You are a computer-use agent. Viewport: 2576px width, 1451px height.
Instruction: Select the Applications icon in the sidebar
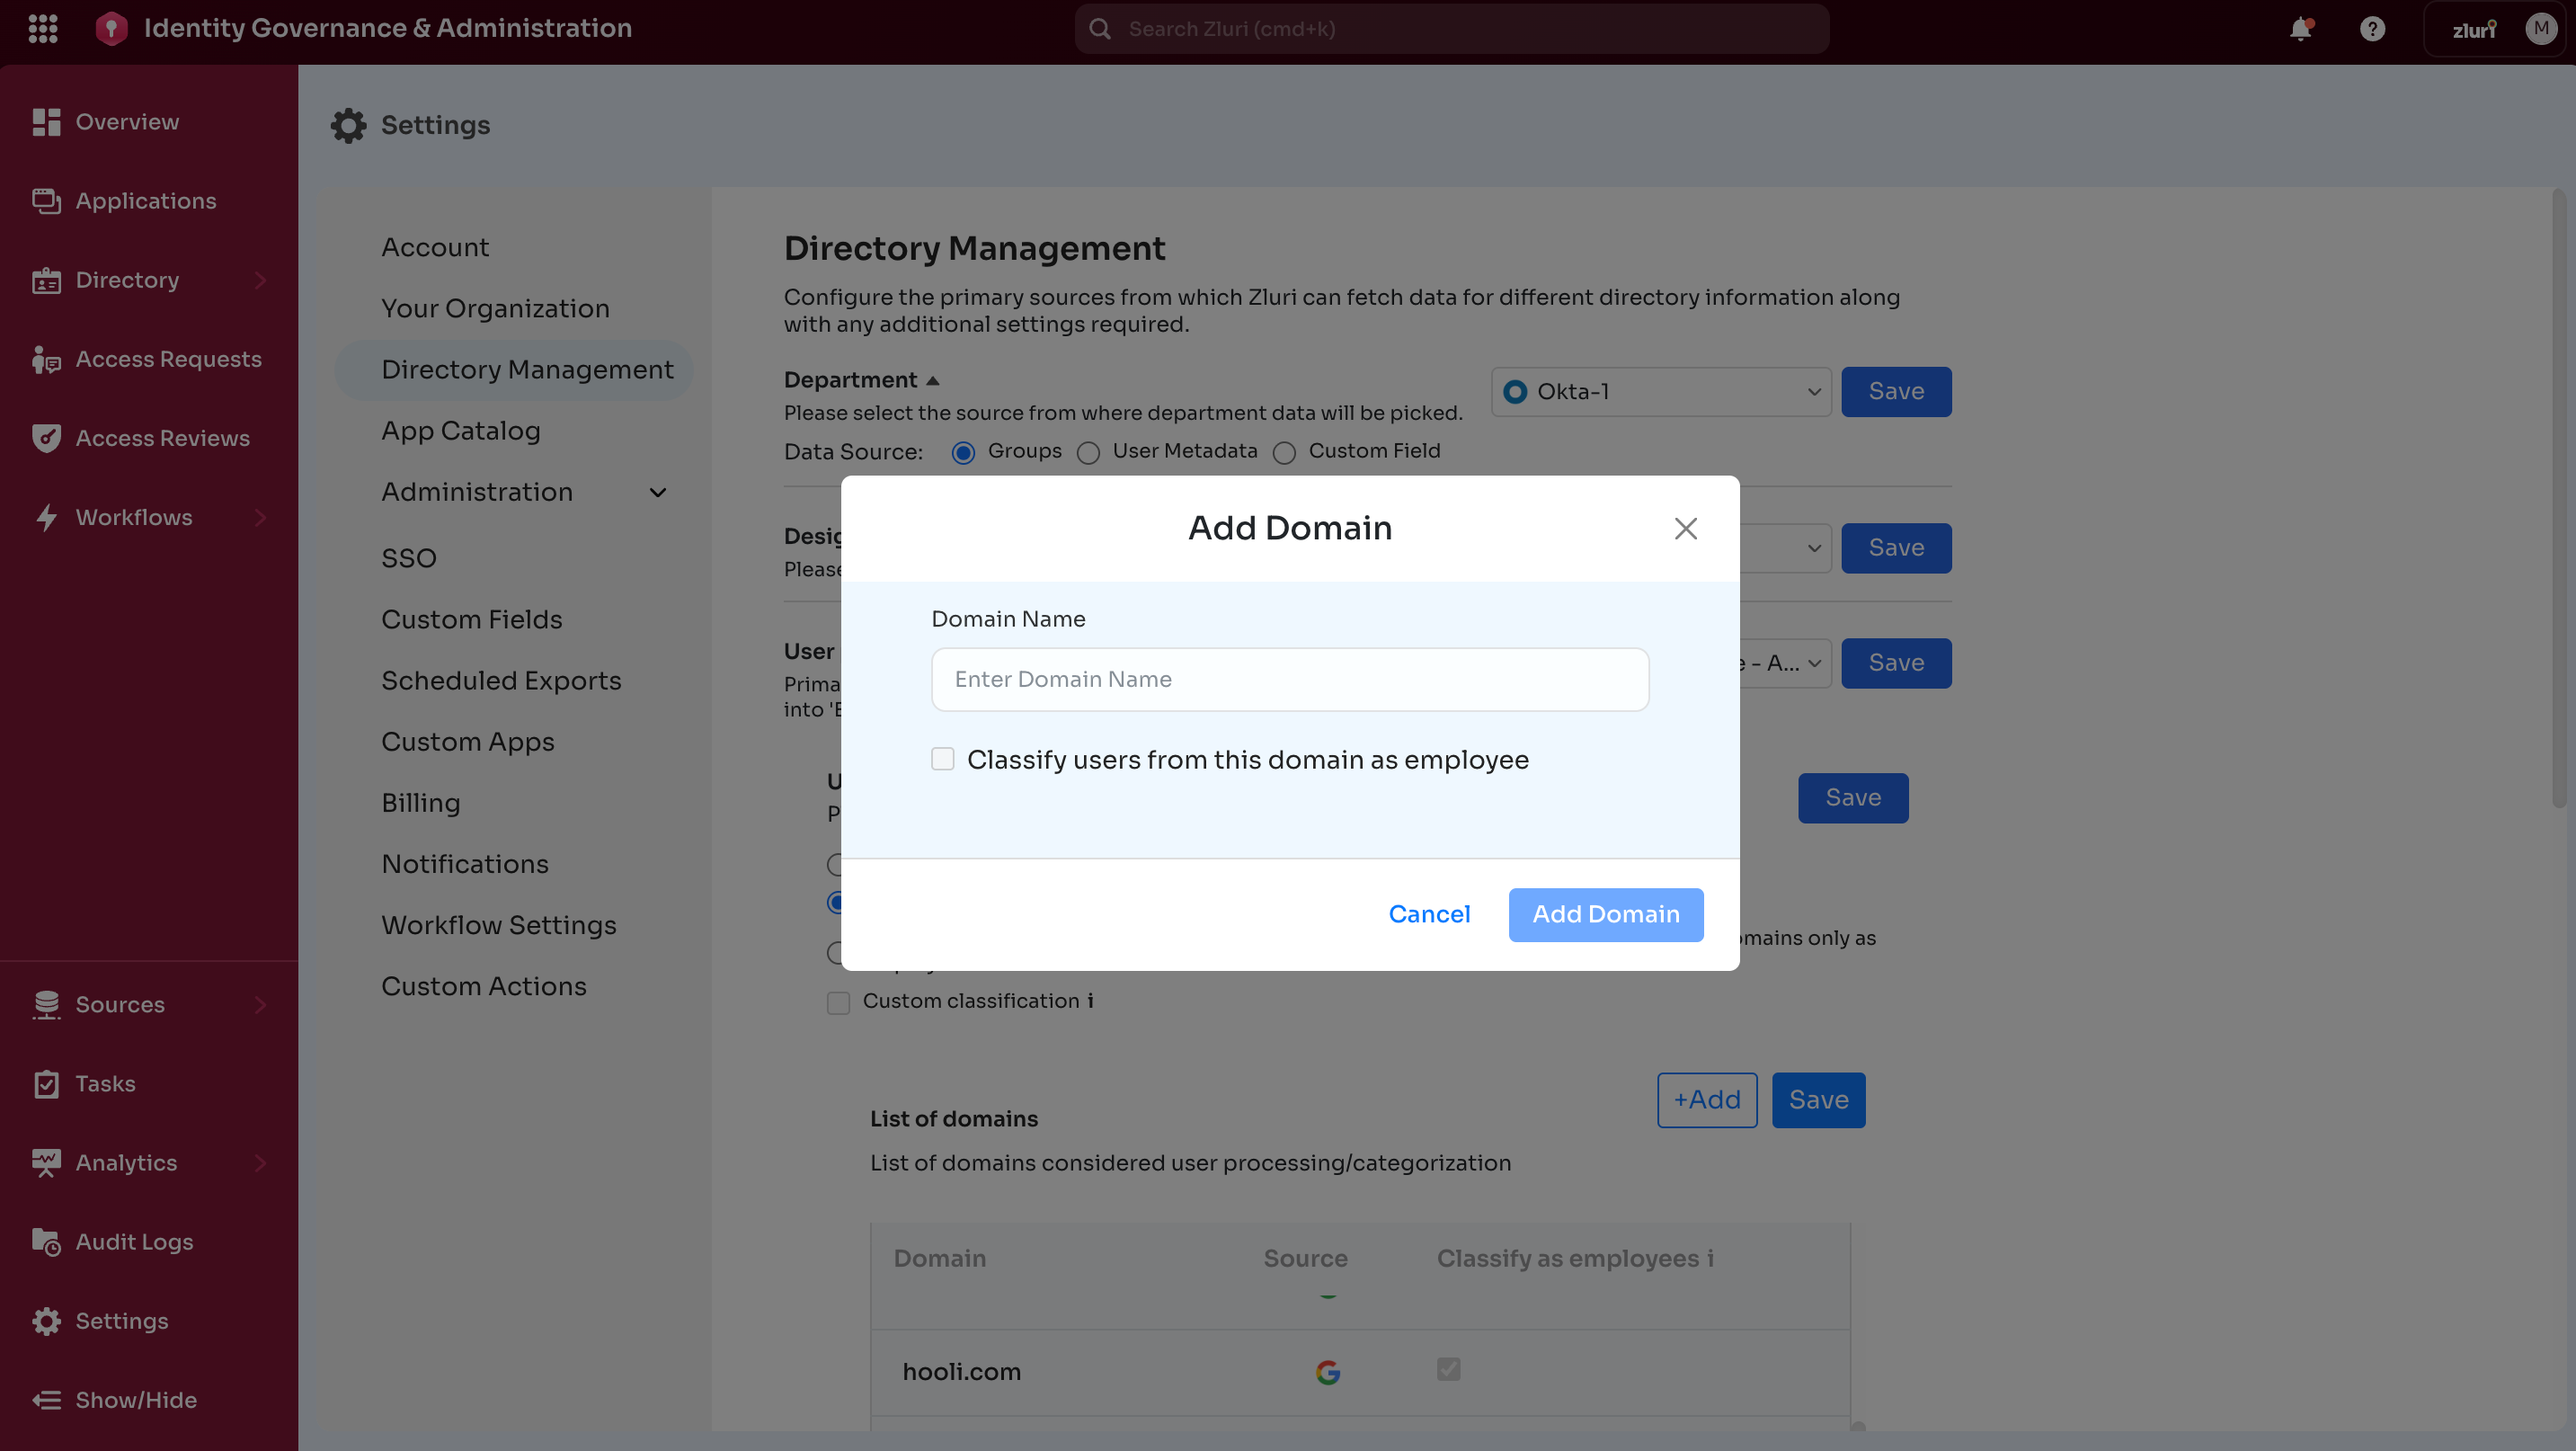click(x=45, y=200)
